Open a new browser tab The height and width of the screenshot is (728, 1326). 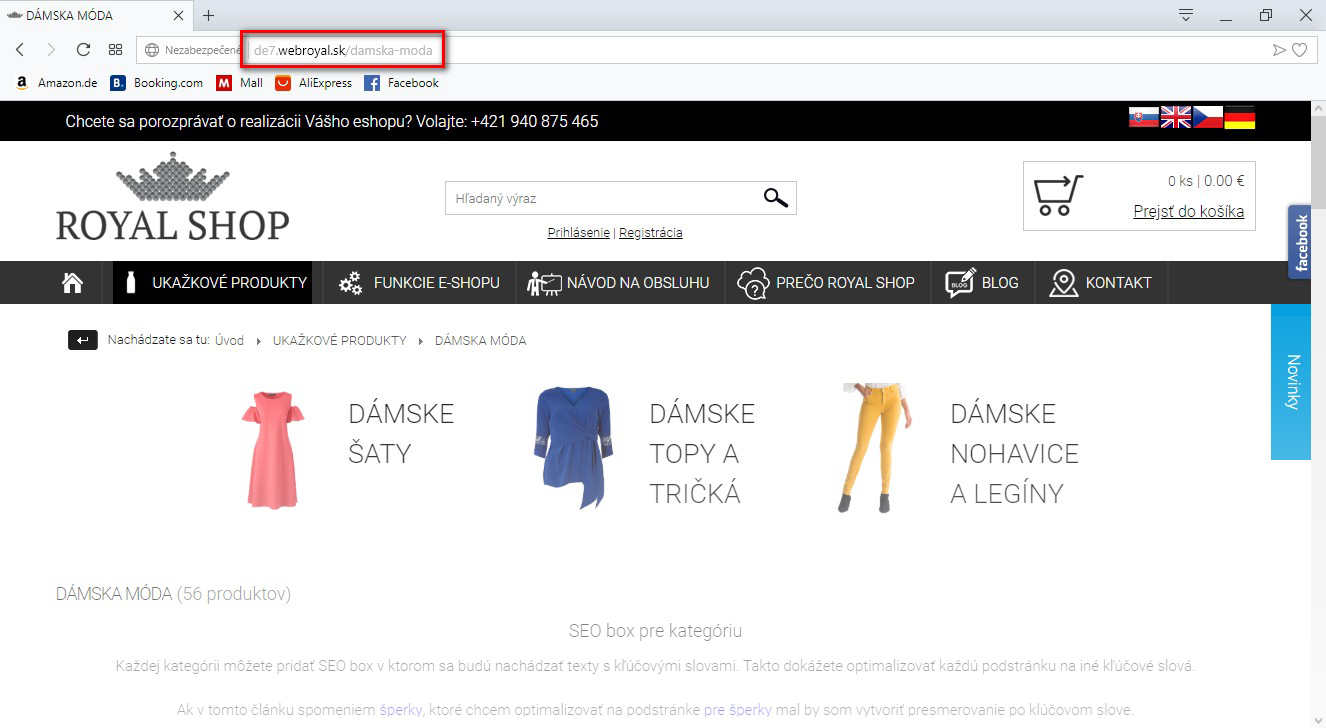pyautogui.click(x=208, y=16)
